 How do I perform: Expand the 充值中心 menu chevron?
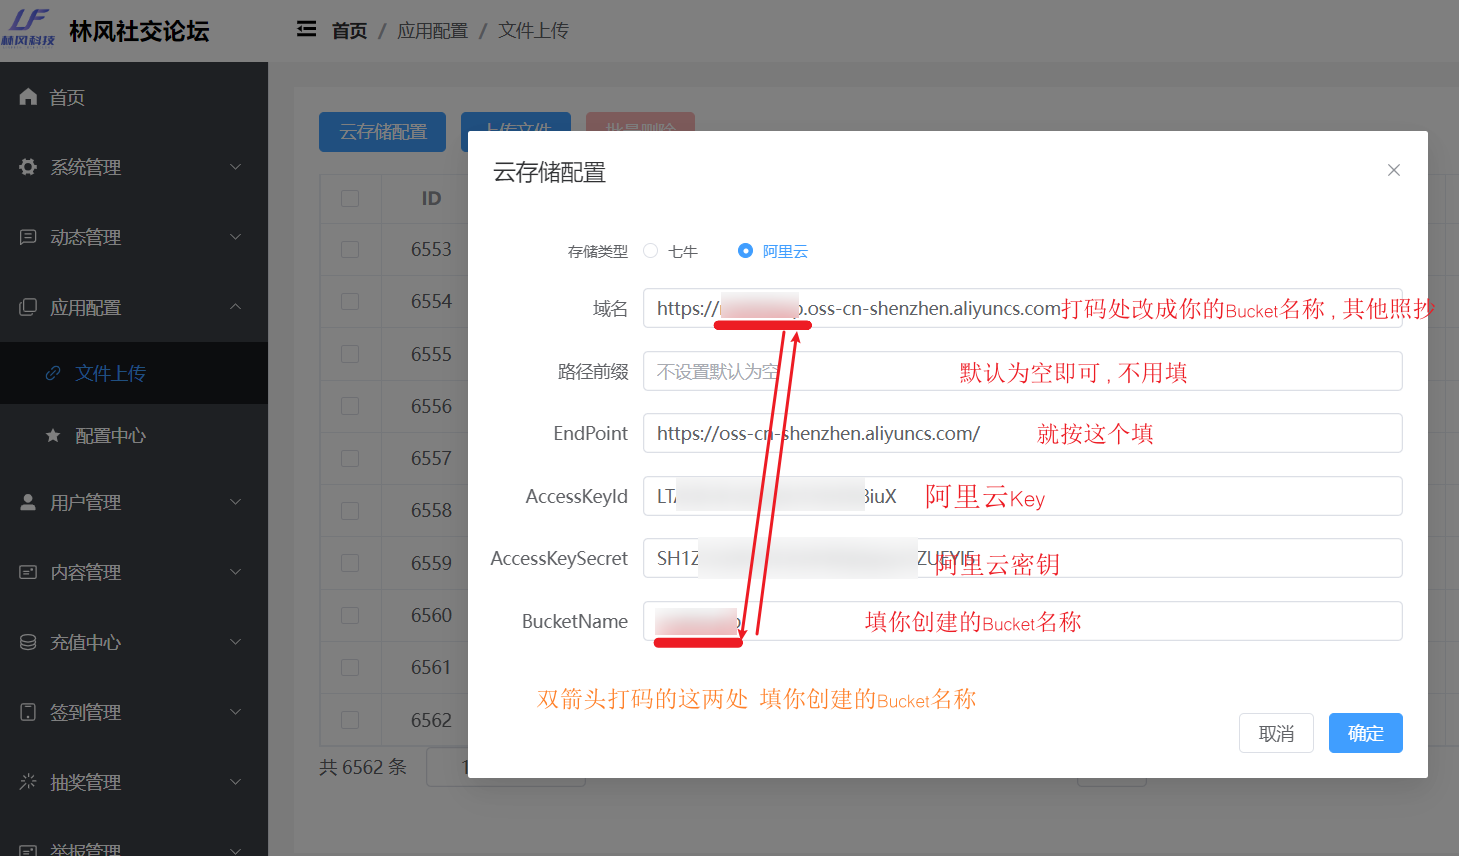[236, 642]
